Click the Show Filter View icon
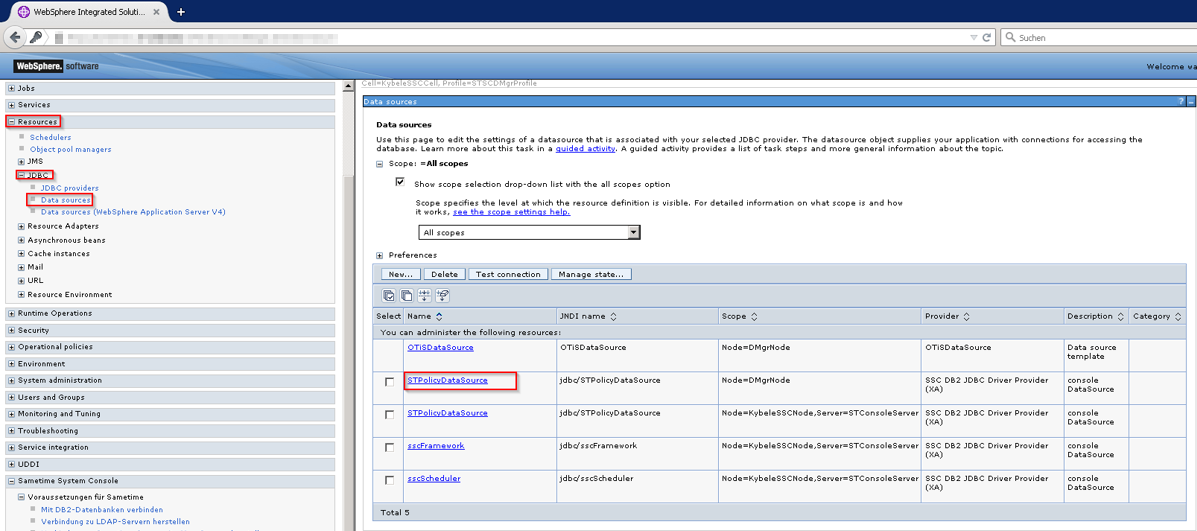This screenshot has height=531, width=1197. (425, 296)
